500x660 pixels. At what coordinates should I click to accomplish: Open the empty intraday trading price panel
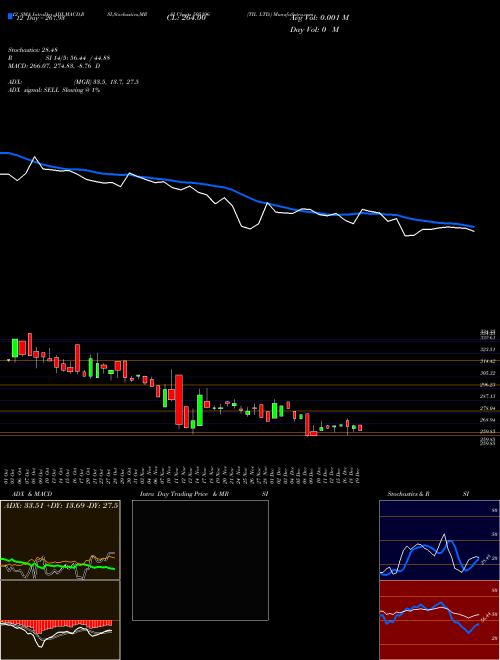tap(200, 560)
